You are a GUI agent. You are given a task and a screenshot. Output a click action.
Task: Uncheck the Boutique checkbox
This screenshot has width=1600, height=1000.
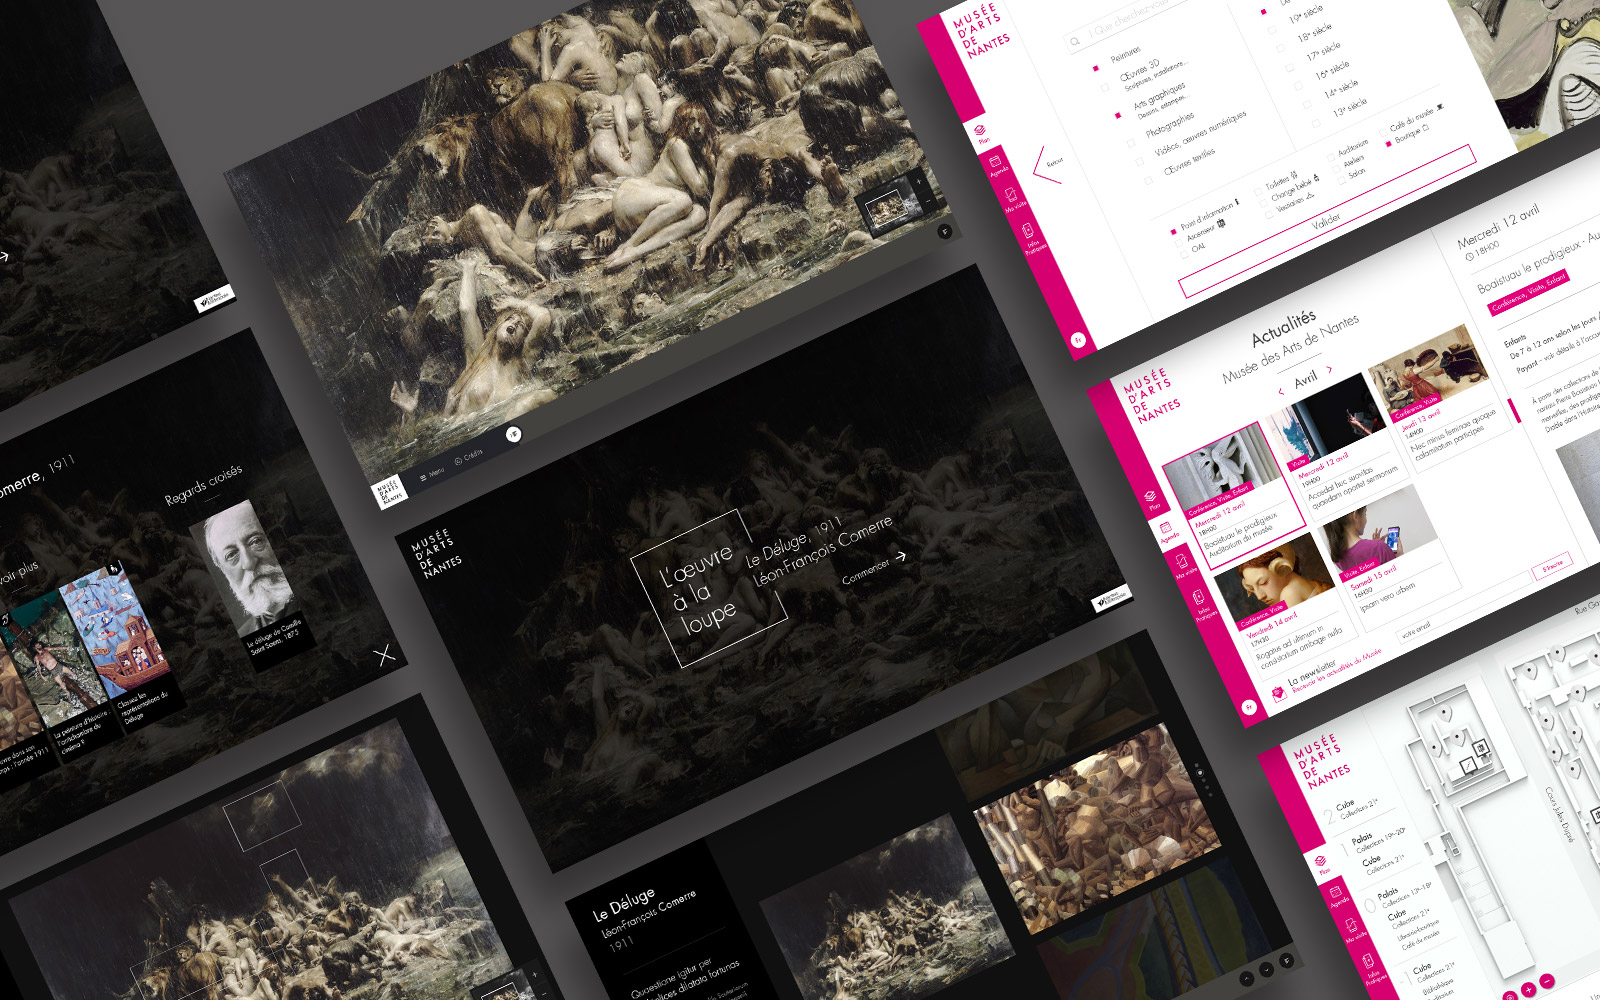[x=1388, y=144]
